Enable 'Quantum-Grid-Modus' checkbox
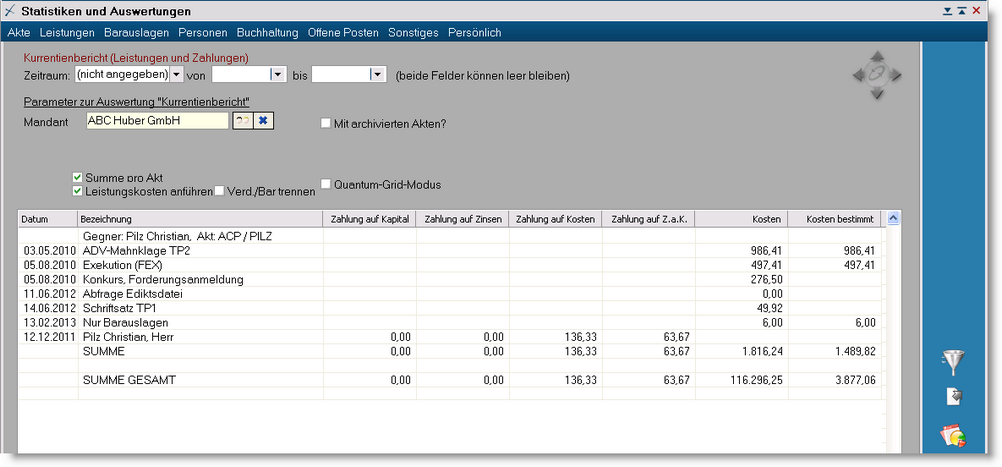 [326, 184]
